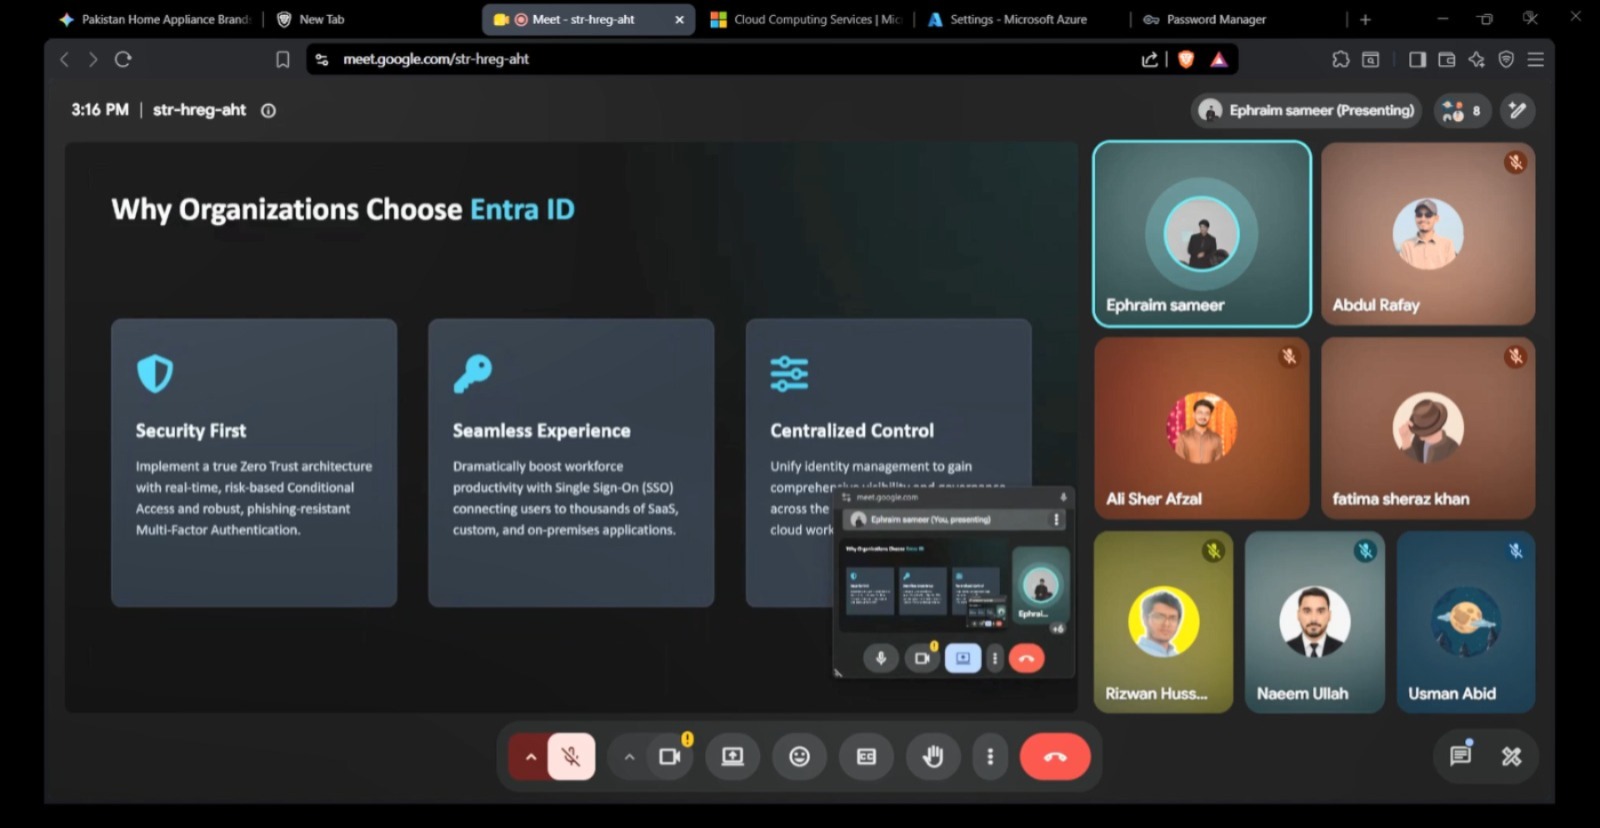Viewport: 1600px width, 828px height.
Task: Close the Meet browser tab
Action: click(680, 19)
